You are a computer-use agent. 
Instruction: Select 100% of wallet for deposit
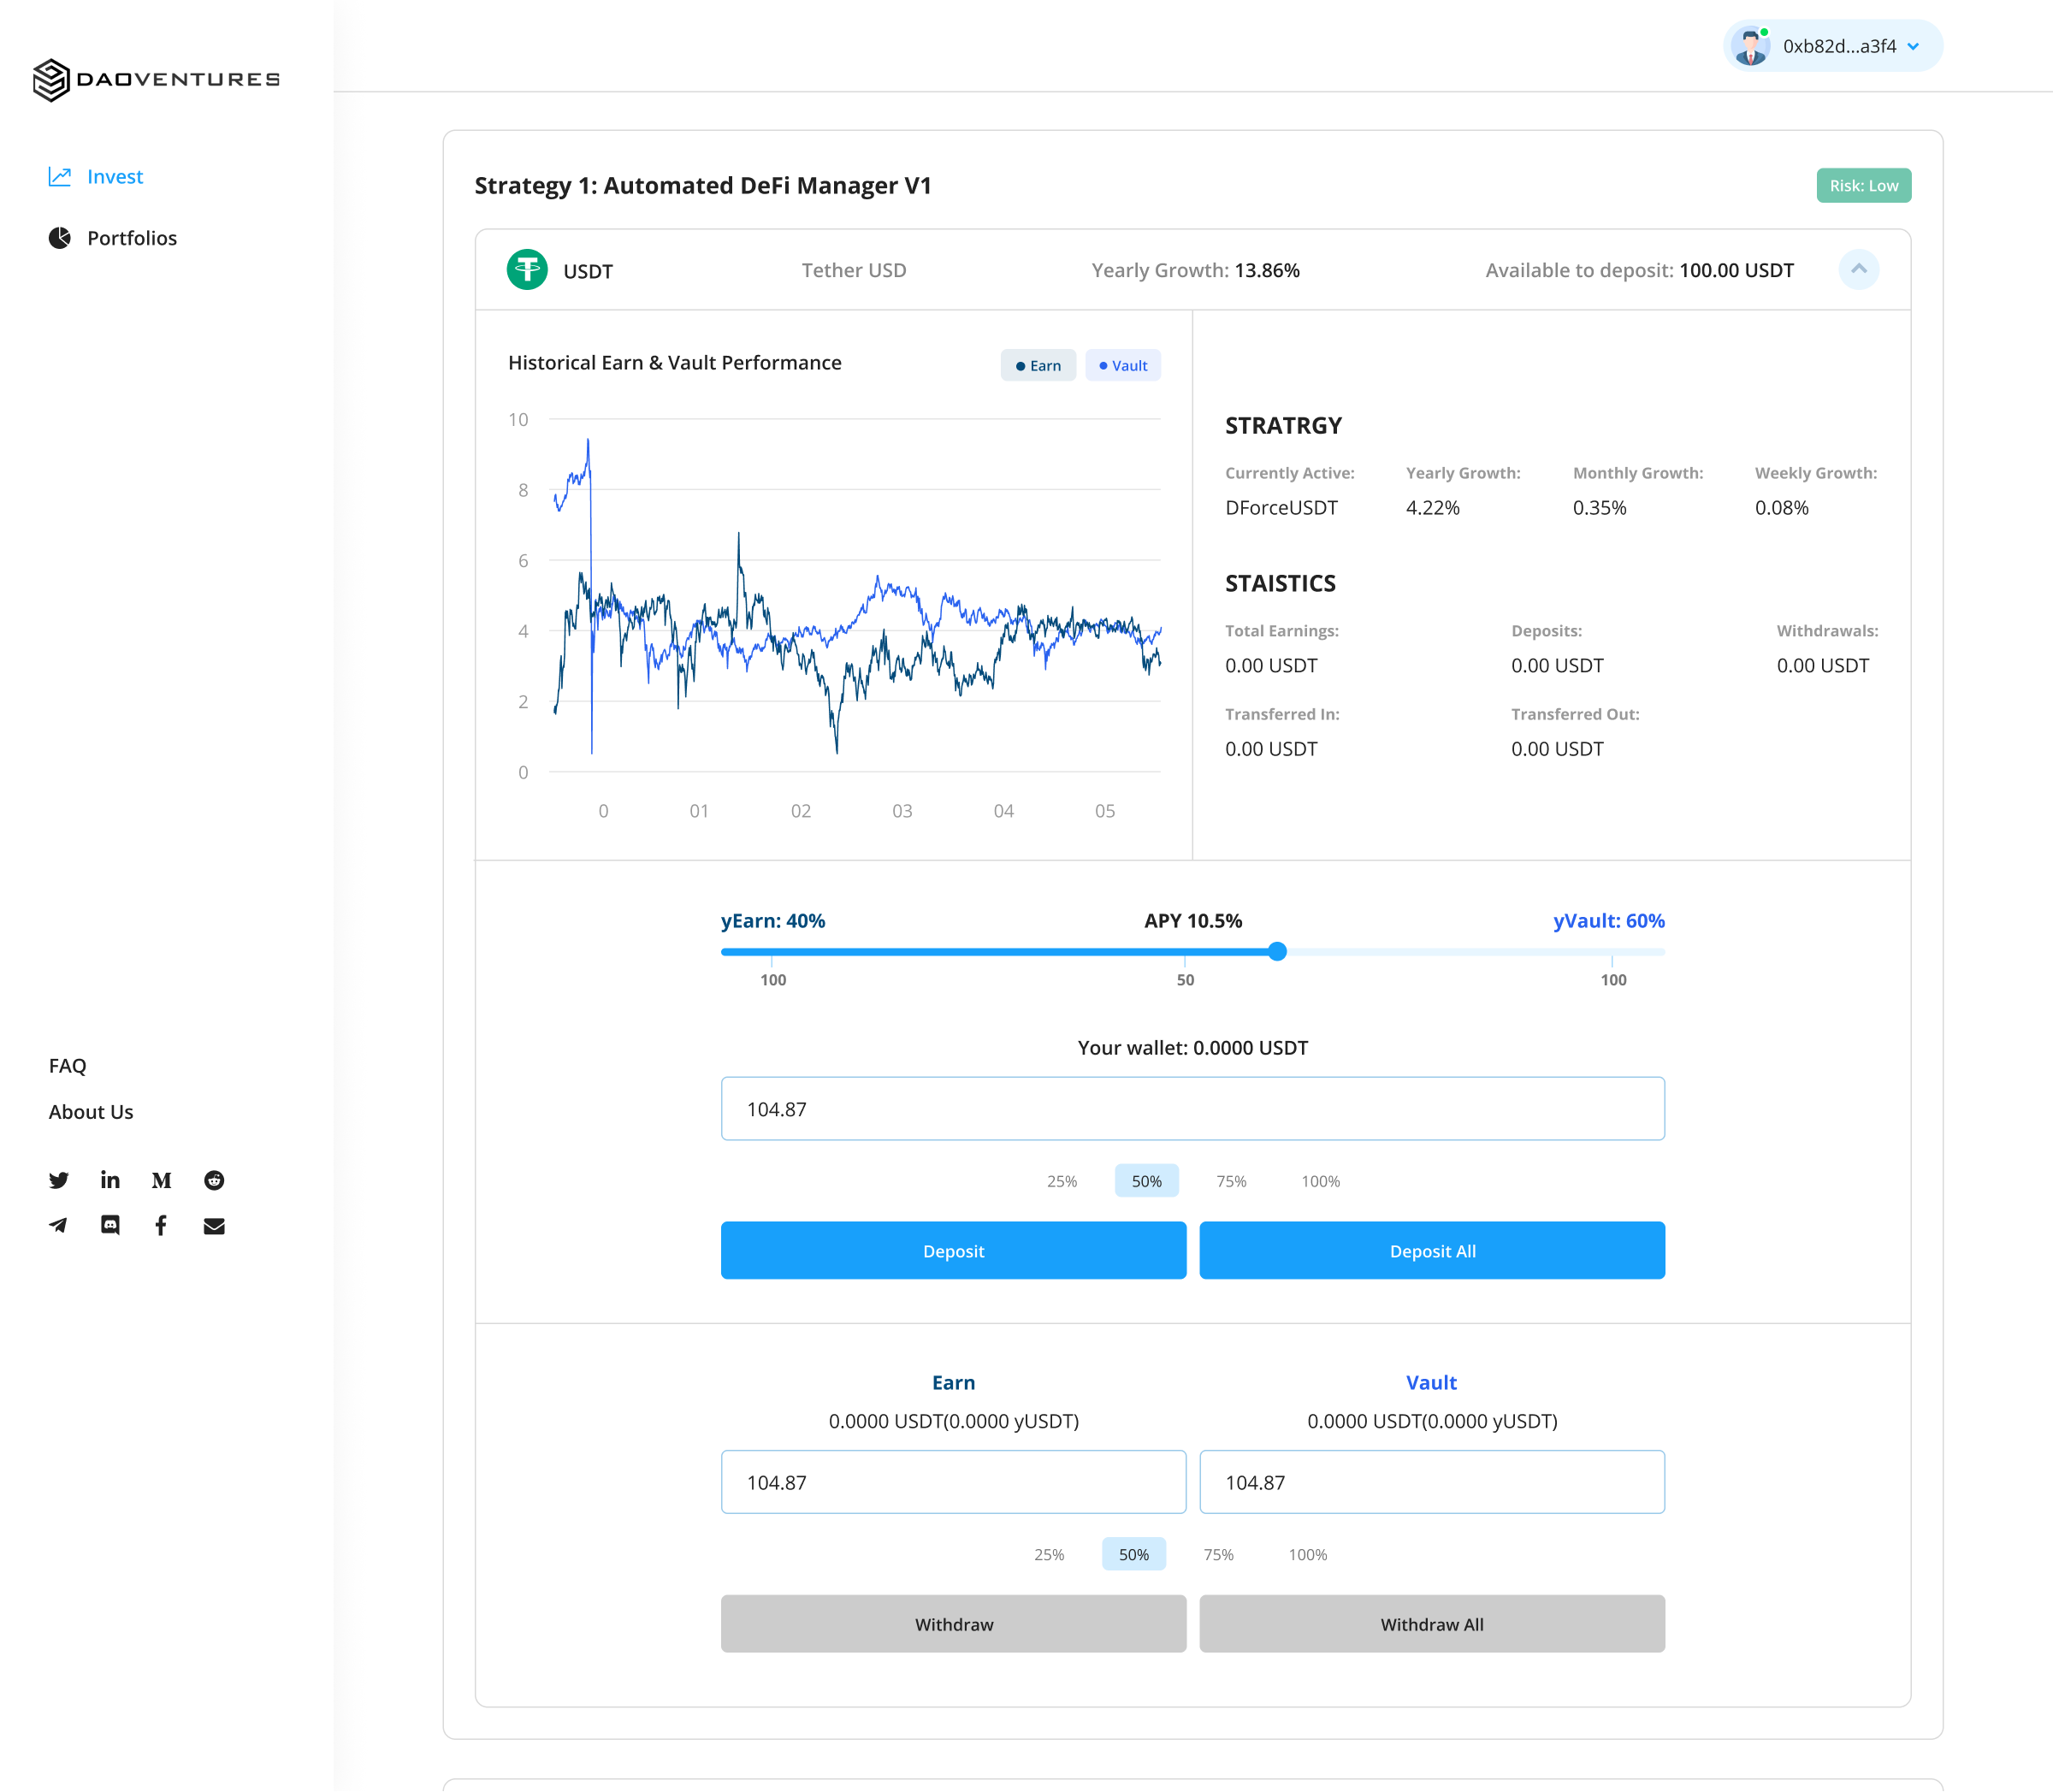(x=1320, y=1182)
